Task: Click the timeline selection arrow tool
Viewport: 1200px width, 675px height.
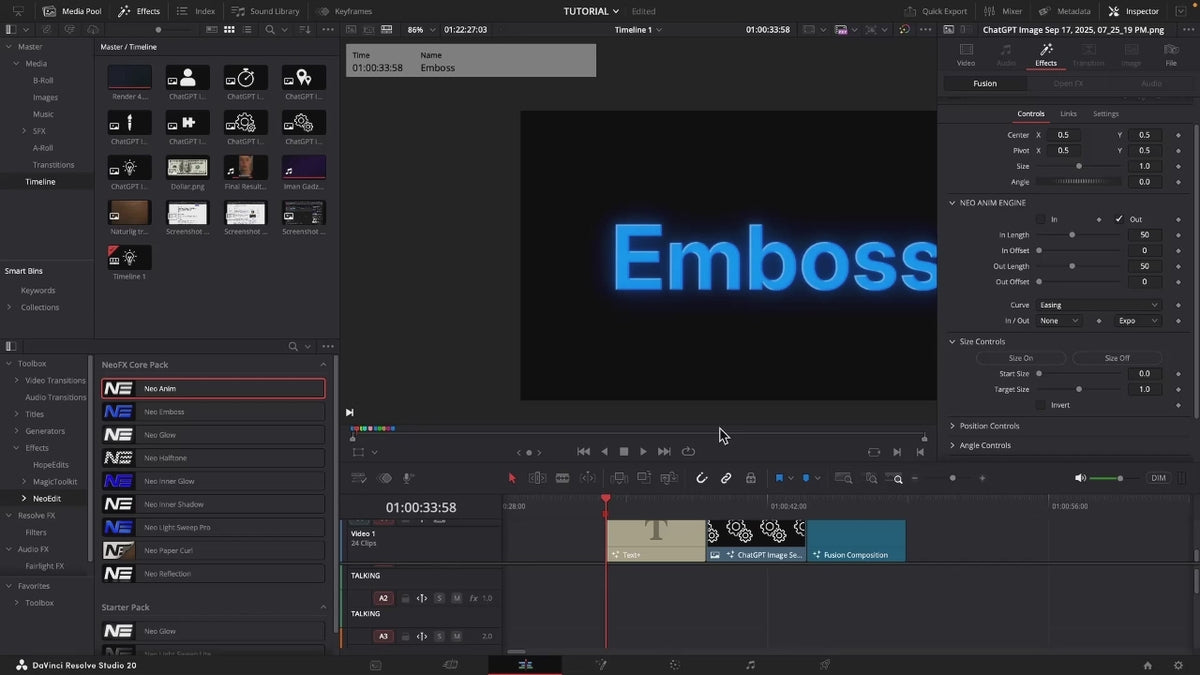Action: tap(512, 478)
